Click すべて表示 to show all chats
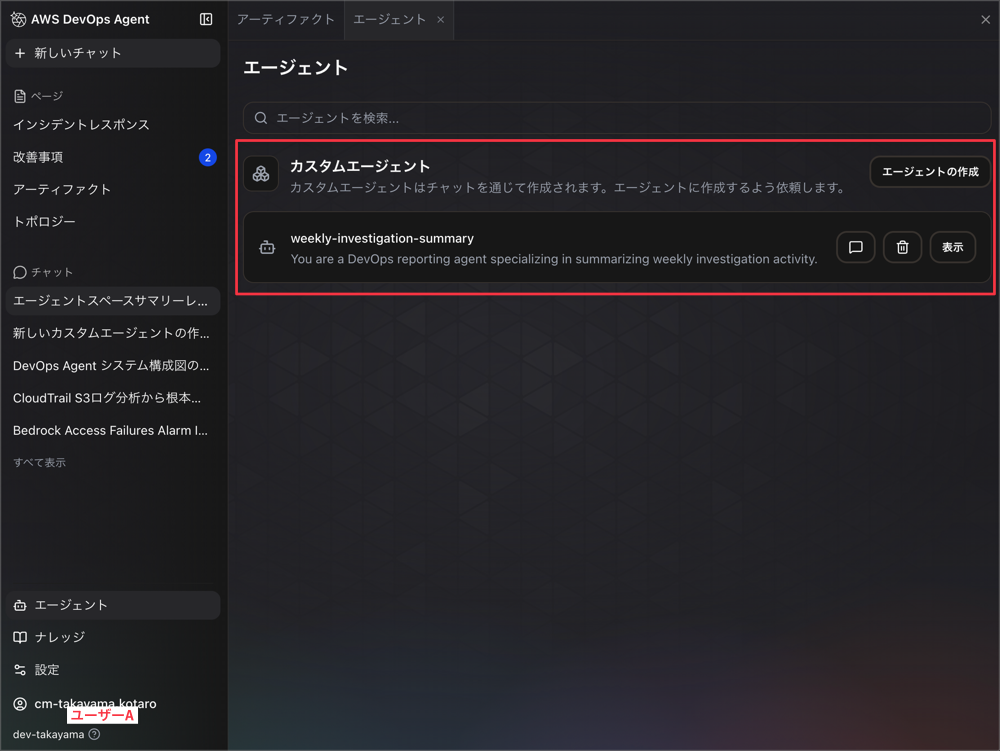The height and width of the screenshot is (751, 1000). (40, 463)
